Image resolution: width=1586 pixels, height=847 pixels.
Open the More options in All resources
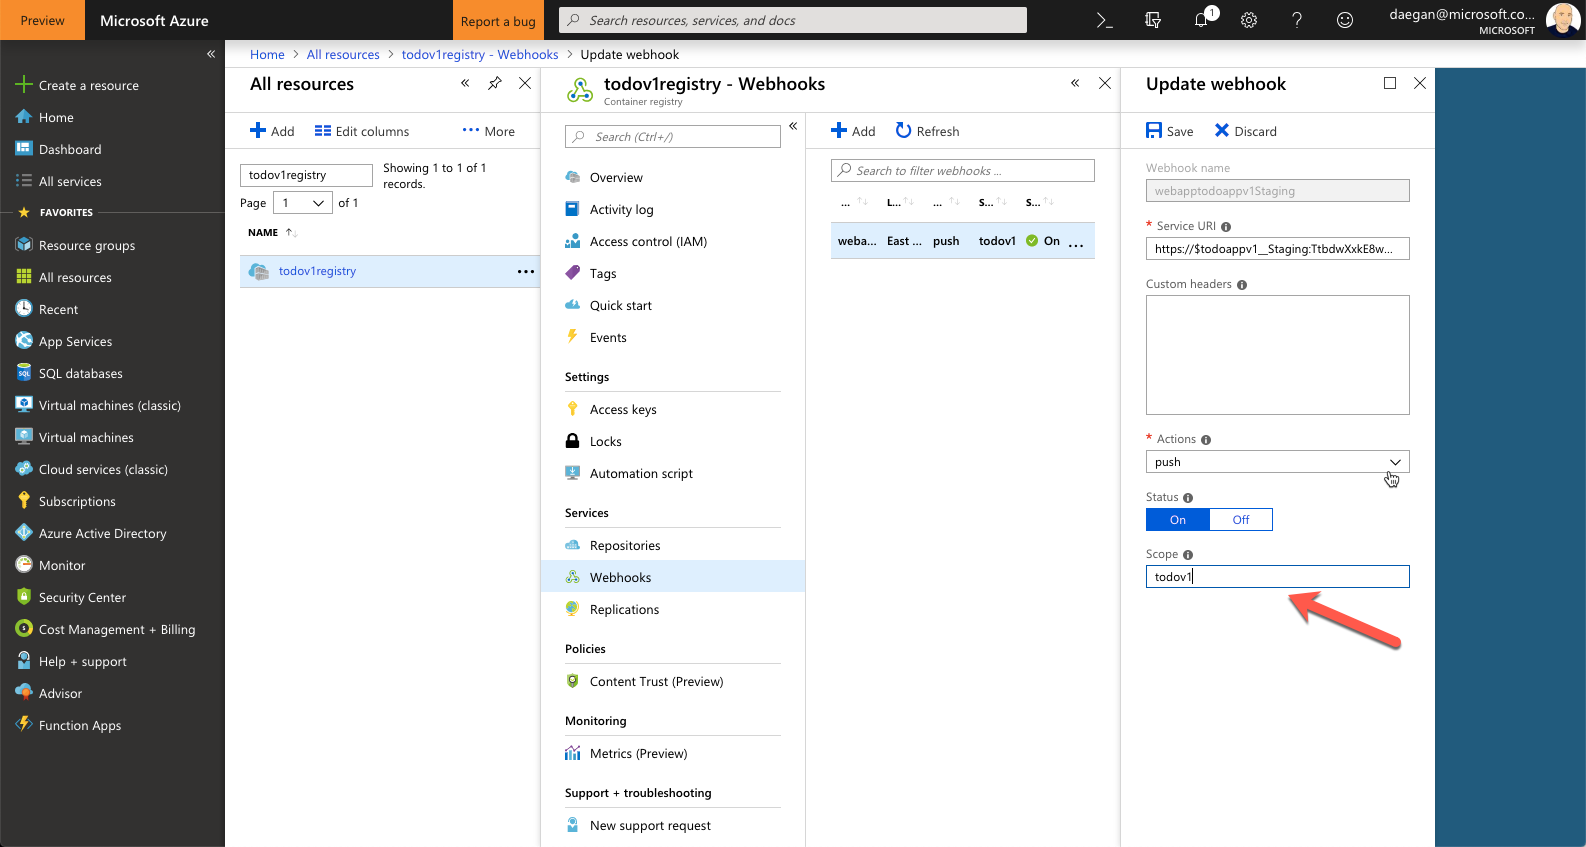pyautogui.click(x=489, y=131)
